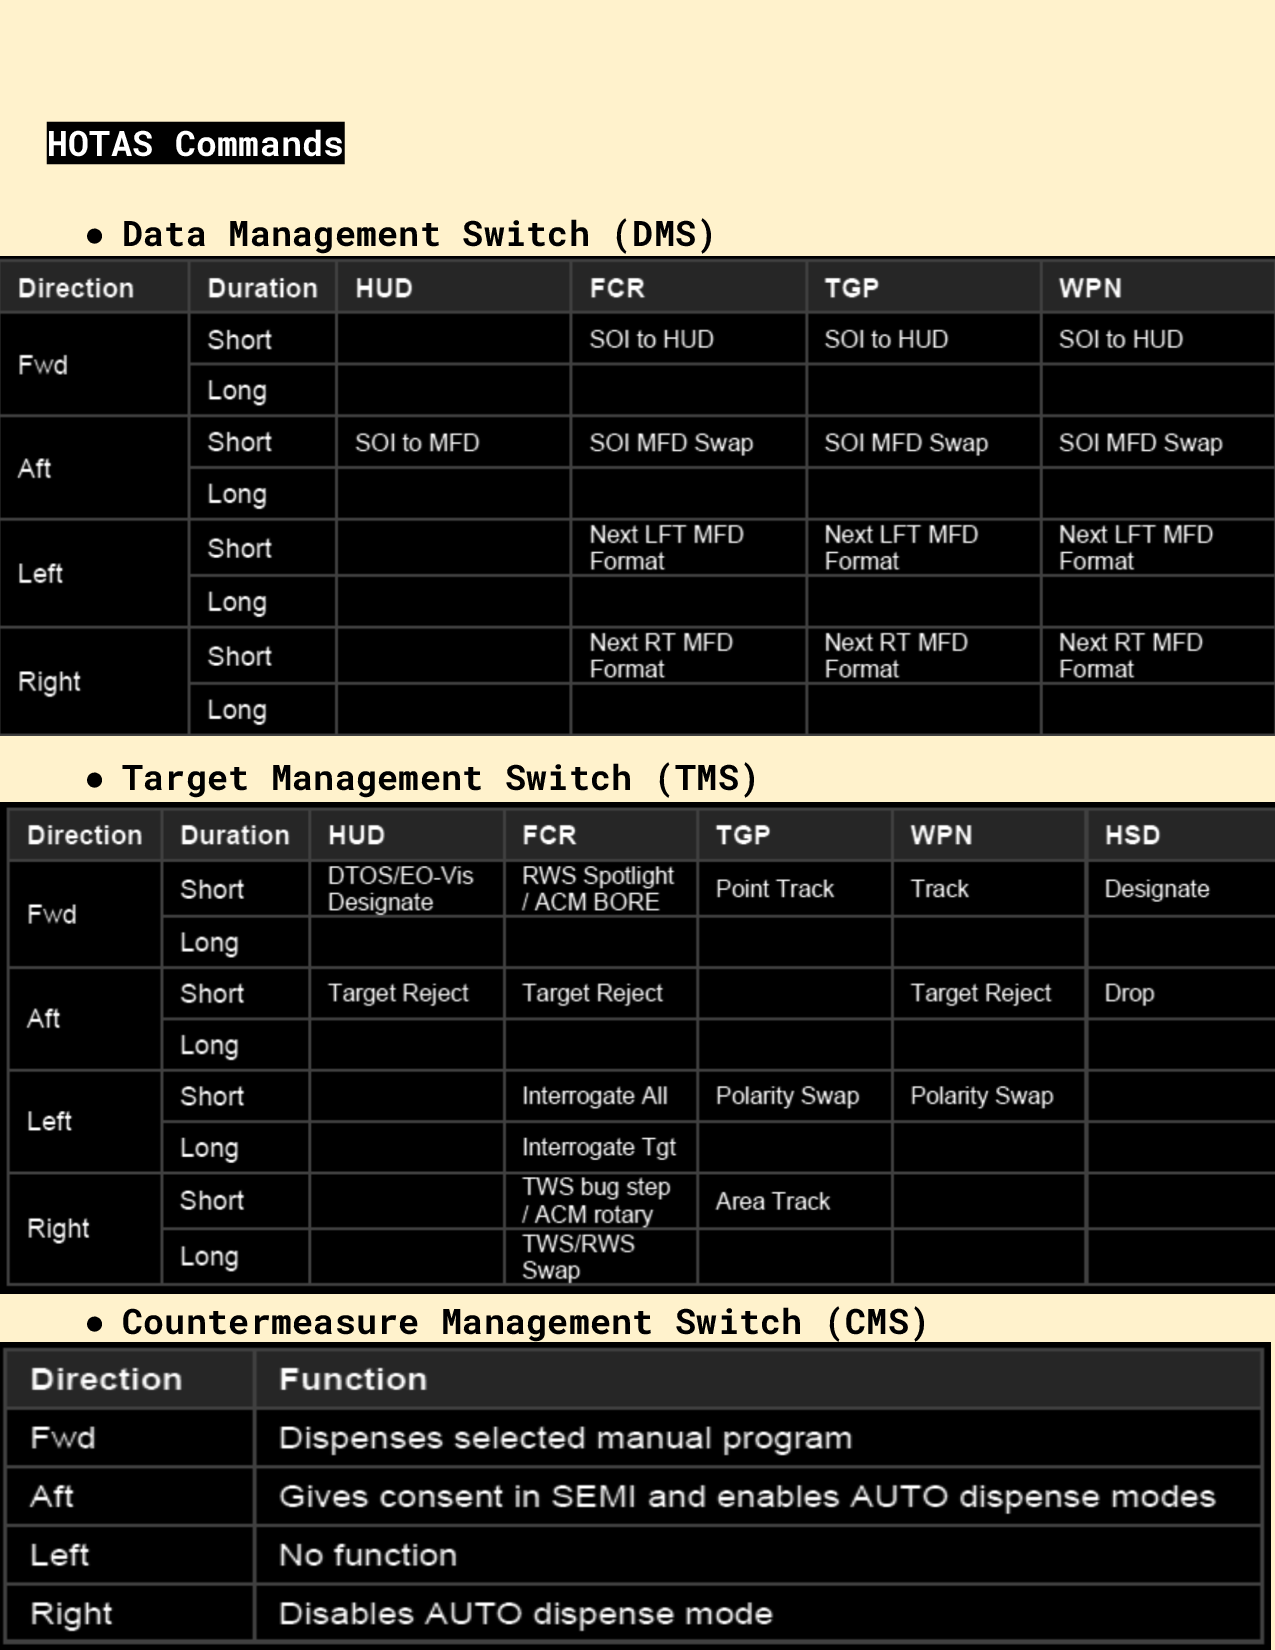The image size is (1275, 1650).
Task: Click the 'Point Track' cell
Action: coord(774,888)
